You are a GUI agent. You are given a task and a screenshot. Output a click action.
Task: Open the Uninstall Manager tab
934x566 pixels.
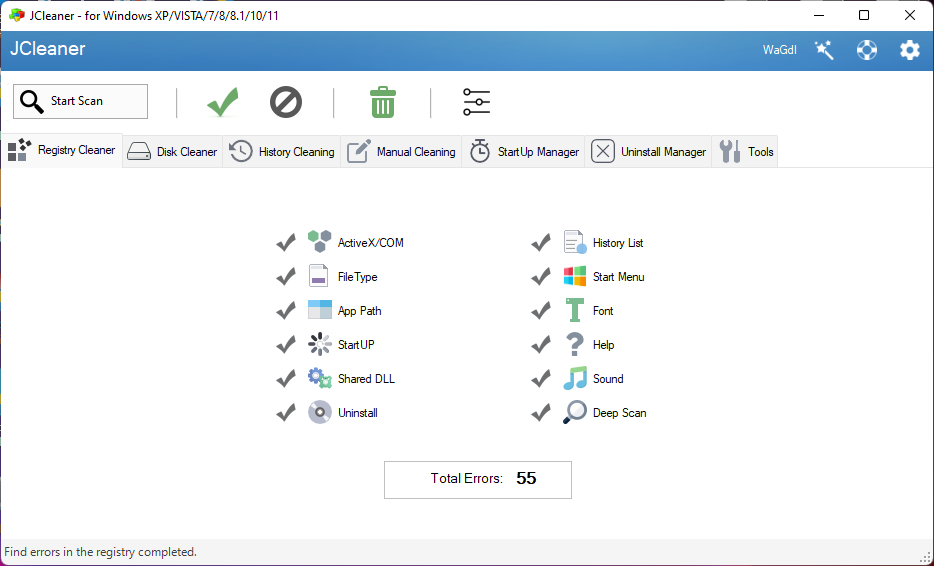(648, 152)
